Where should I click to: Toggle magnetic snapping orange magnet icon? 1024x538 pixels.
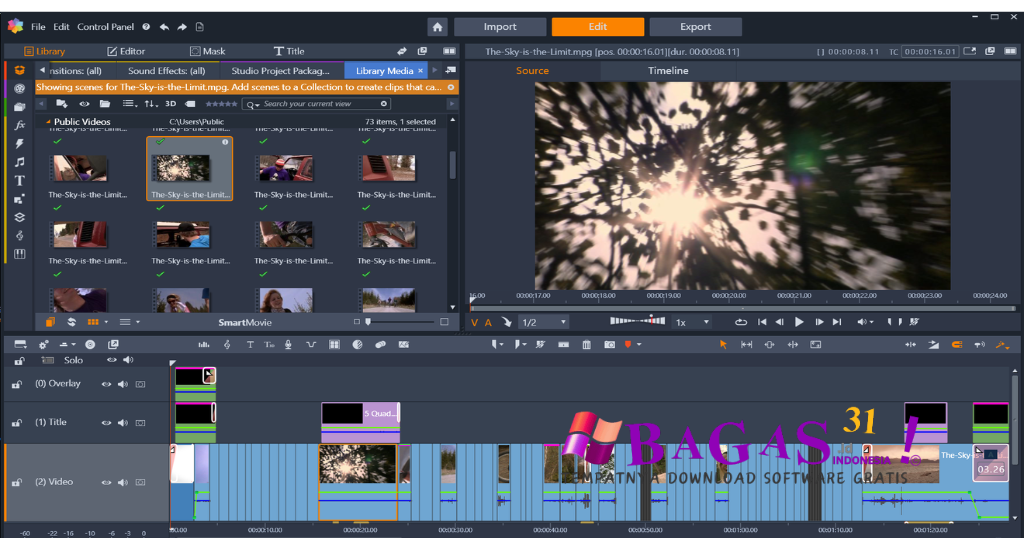tap(957, 345)
